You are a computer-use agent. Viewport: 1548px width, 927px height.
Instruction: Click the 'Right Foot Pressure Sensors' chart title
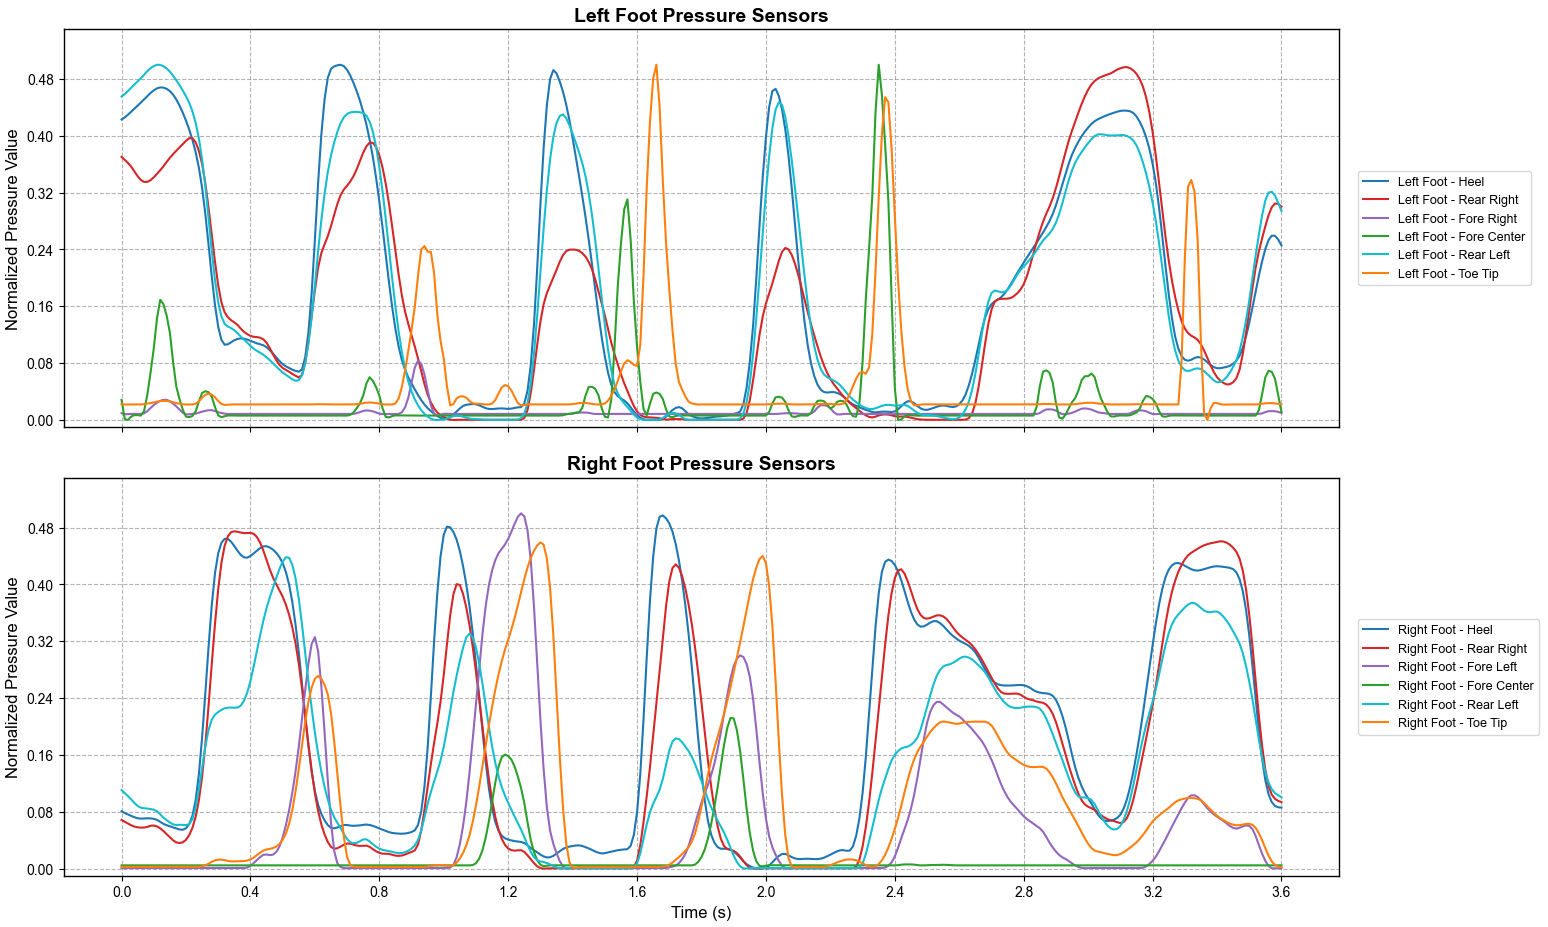click(700, 464)
